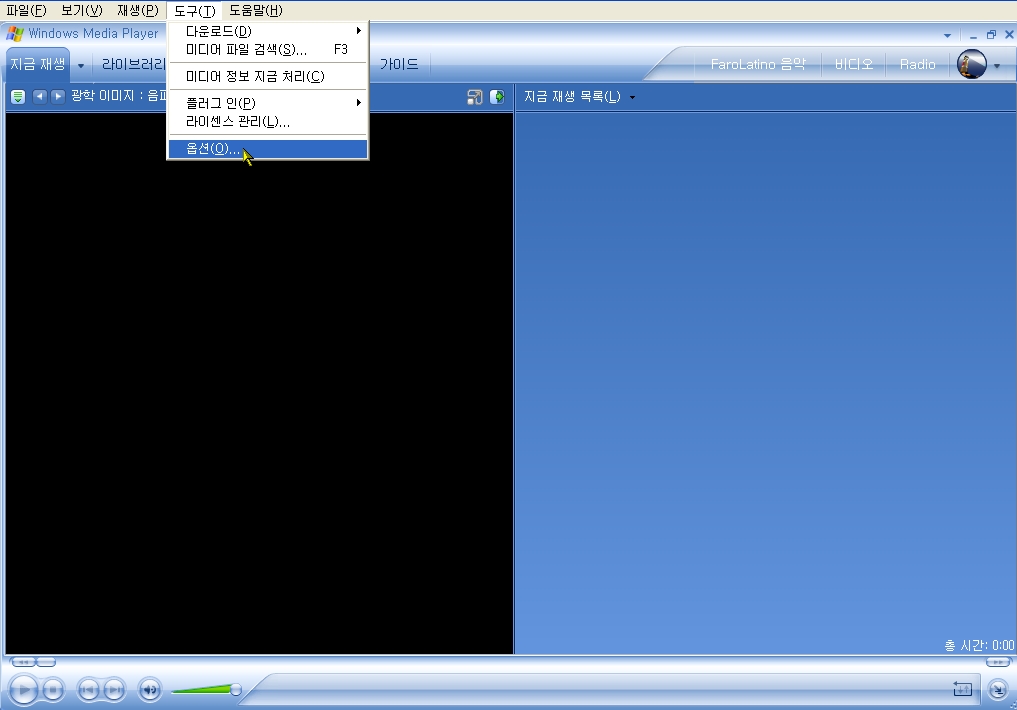Click the 광학 이미지 visualization name
1017x710 pixels.
118,96
